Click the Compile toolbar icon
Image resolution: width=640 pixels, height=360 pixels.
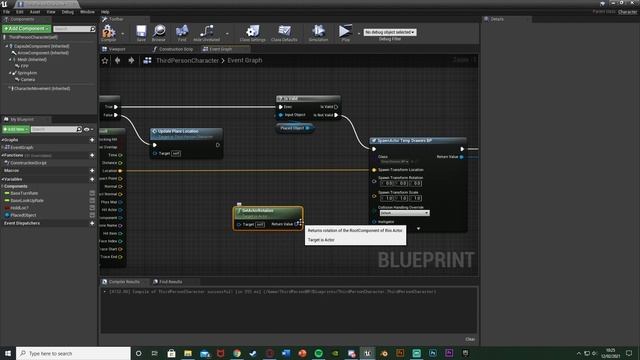tap(109, 32)
